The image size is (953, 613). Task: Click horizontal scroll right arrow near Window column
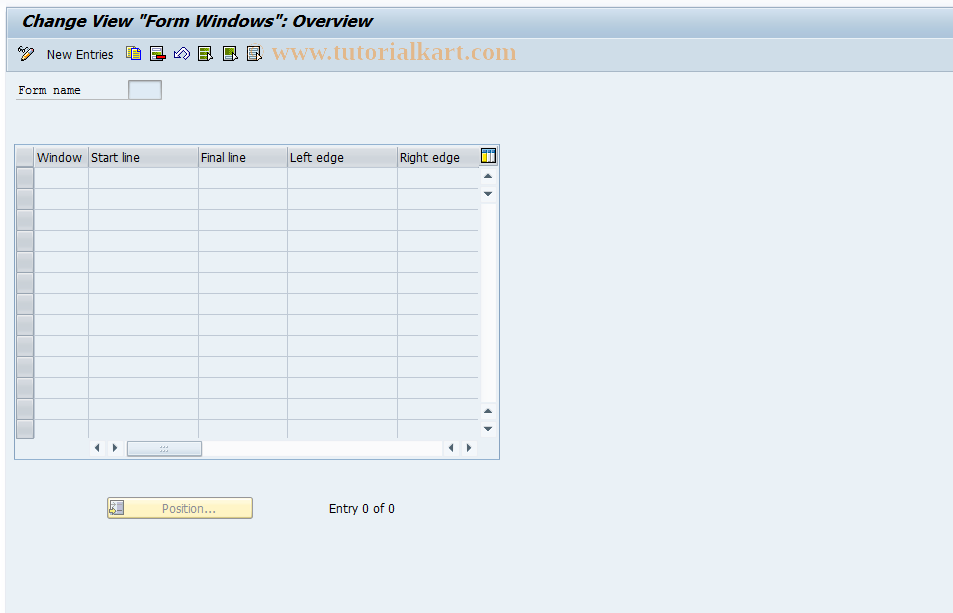pos(115,448)
